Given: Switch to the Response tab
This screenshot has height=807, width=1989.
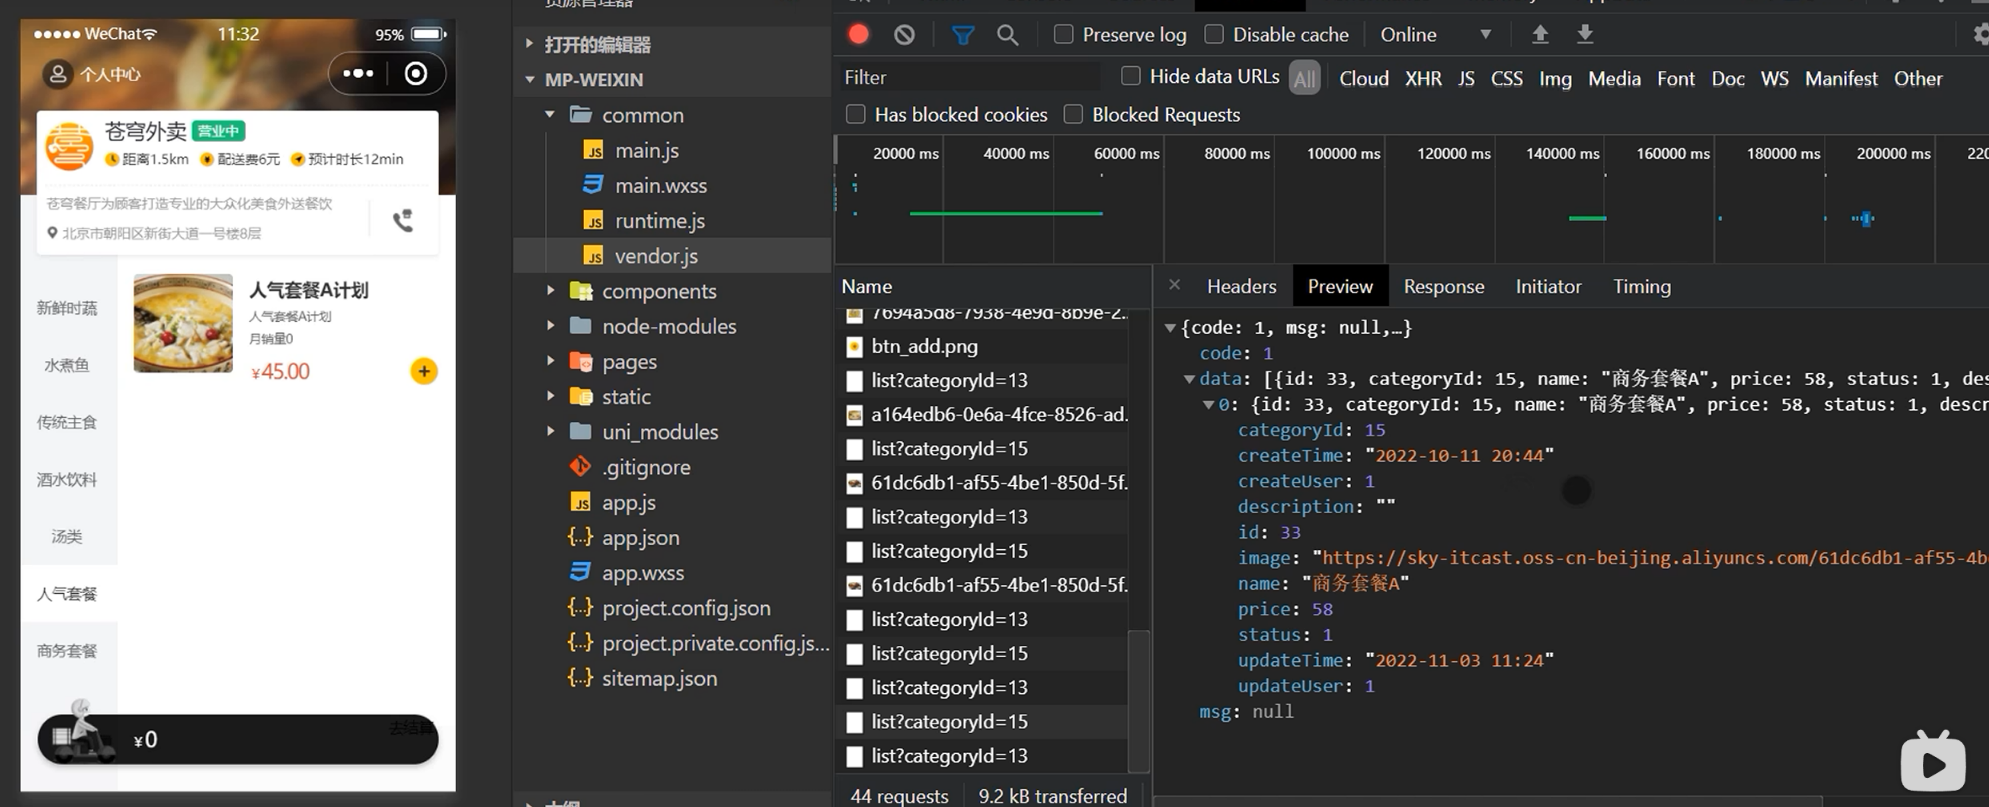Looking at the screenshot, I should (1443, 286).
